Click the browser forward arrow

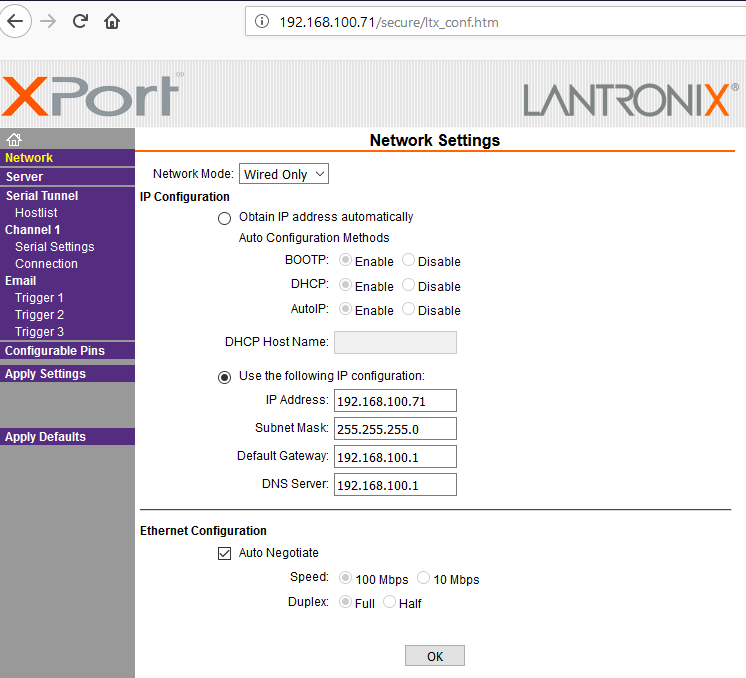(x=48, y=21)
